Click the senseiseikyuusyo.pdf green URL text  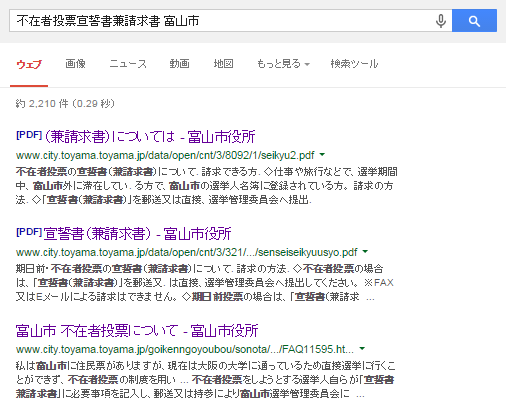tap(186, 252)
